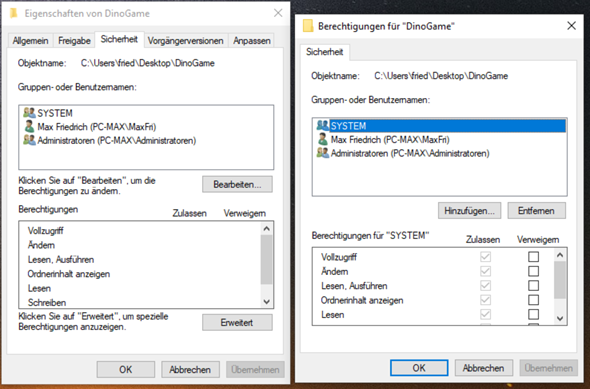Select the Sicherheit tab in Eigenschaften window
This screenshot has height=389, width=590.
(119, 39)
